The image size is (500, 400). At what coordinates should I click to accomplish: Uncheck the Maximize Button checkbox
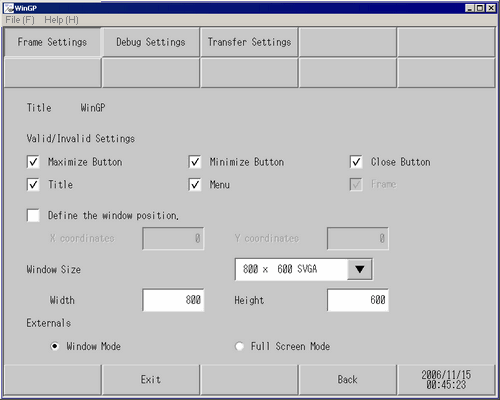33,162
